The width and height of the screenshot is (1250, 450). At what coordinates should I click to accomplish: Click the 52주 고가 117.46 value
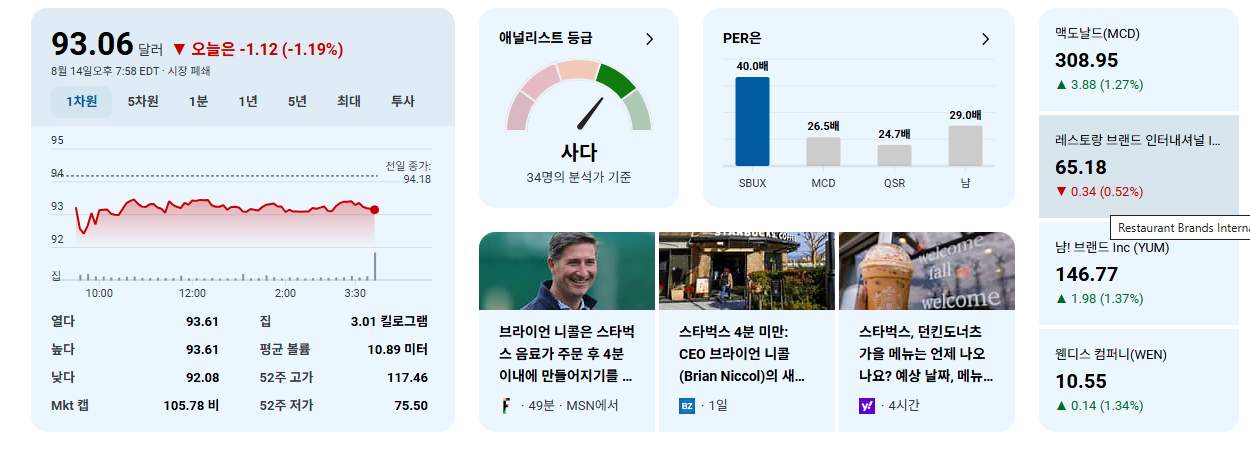(x=407, y=377)
